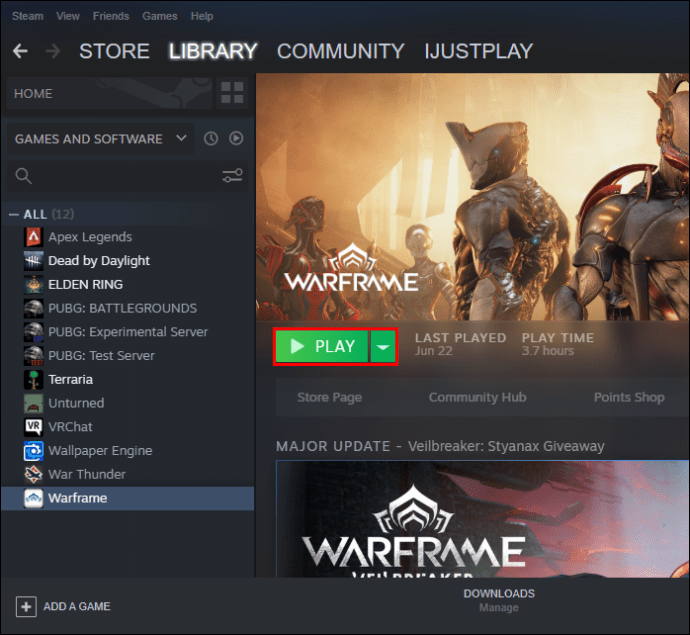Go forward with the right arrow

[x=53, y=51]
